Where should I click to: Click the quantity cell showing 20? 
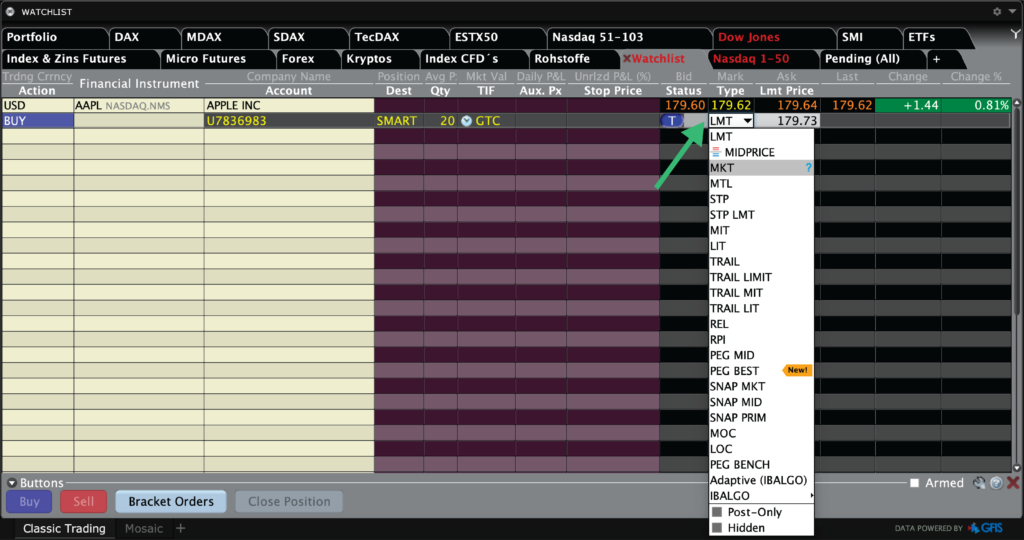[x=441, y=121]
